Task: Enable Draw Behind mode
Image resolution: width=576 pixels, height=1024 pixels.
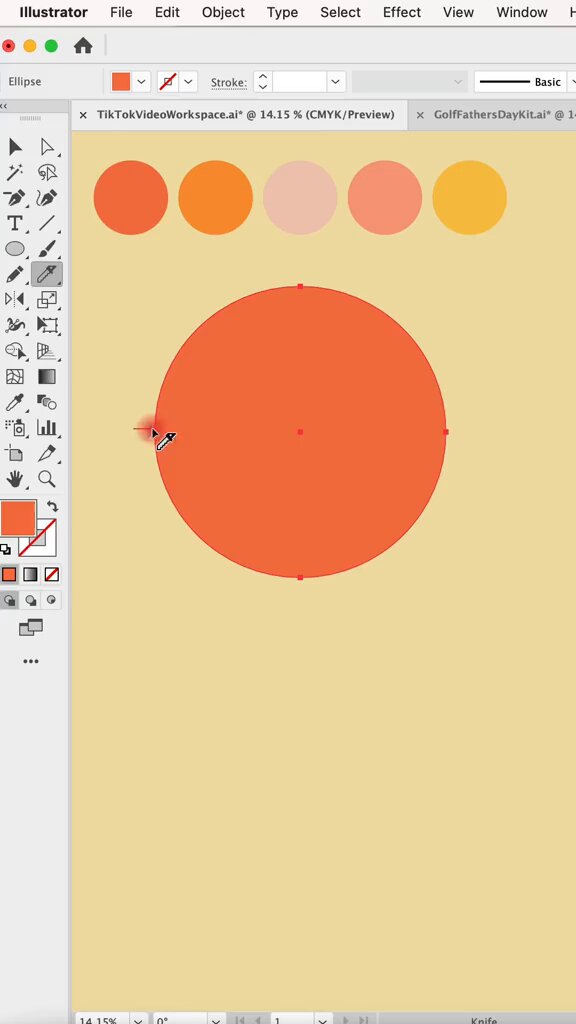Action: (31, 600)
